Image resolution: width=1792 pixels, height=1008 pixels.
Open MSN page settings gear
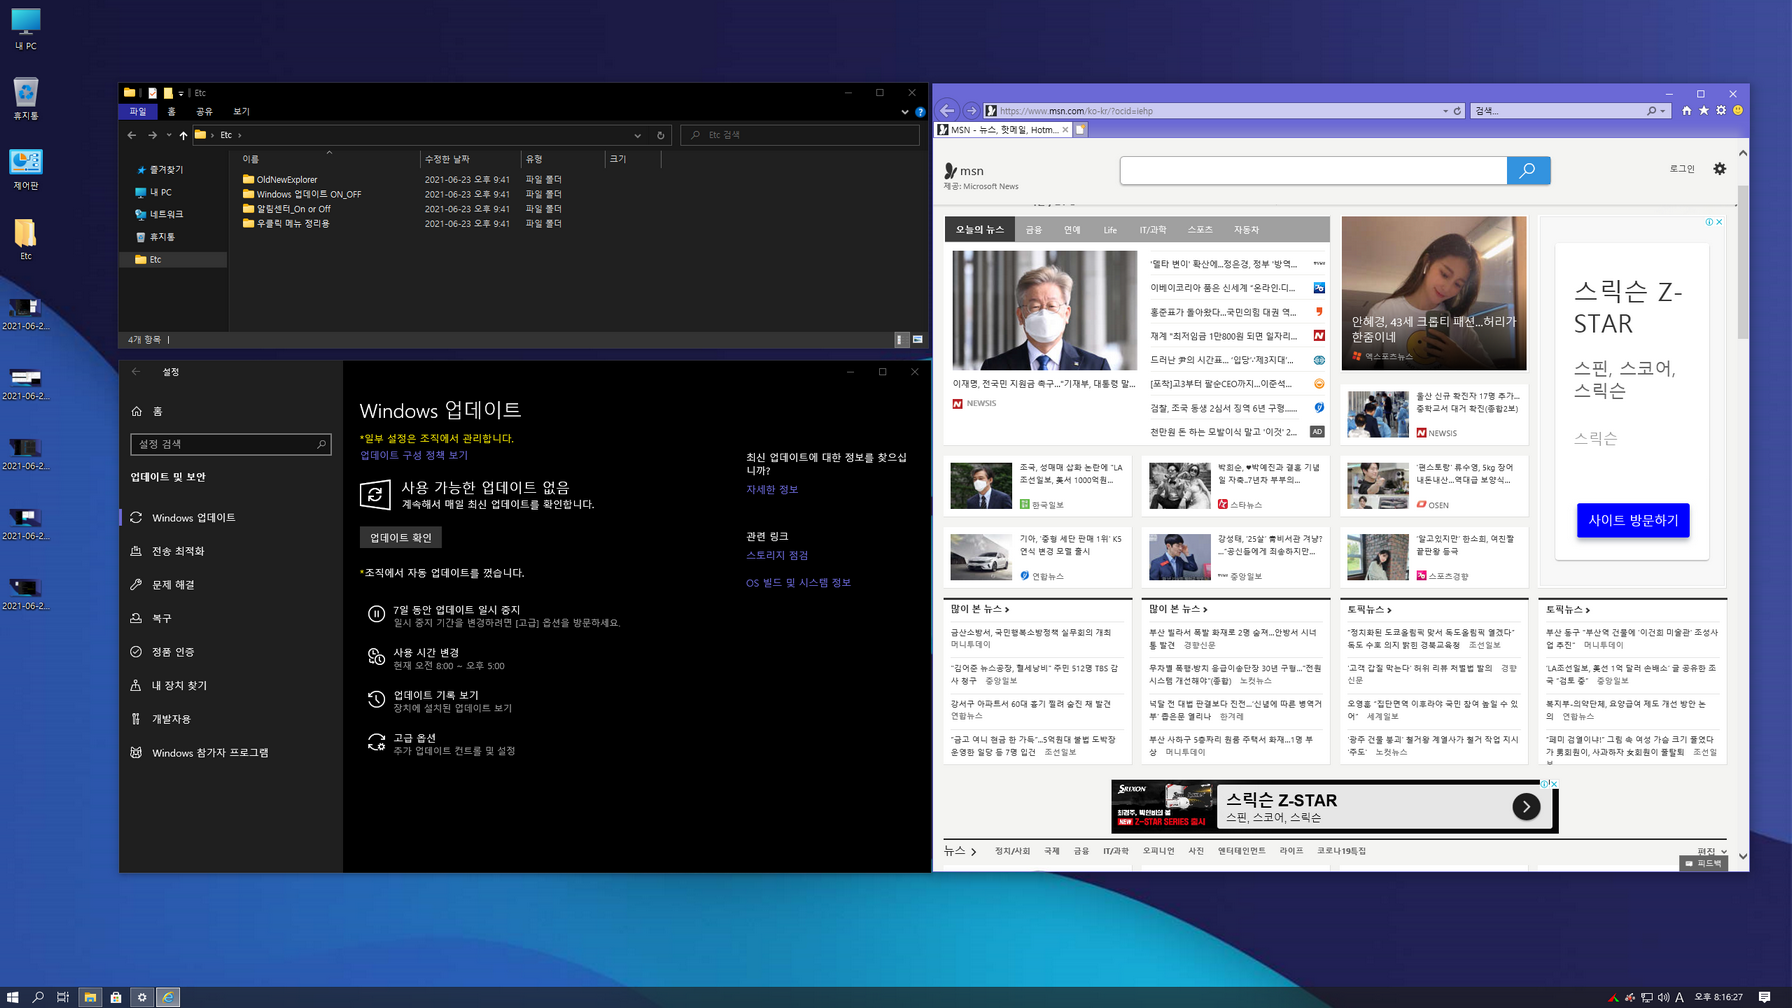[1720, 169]
